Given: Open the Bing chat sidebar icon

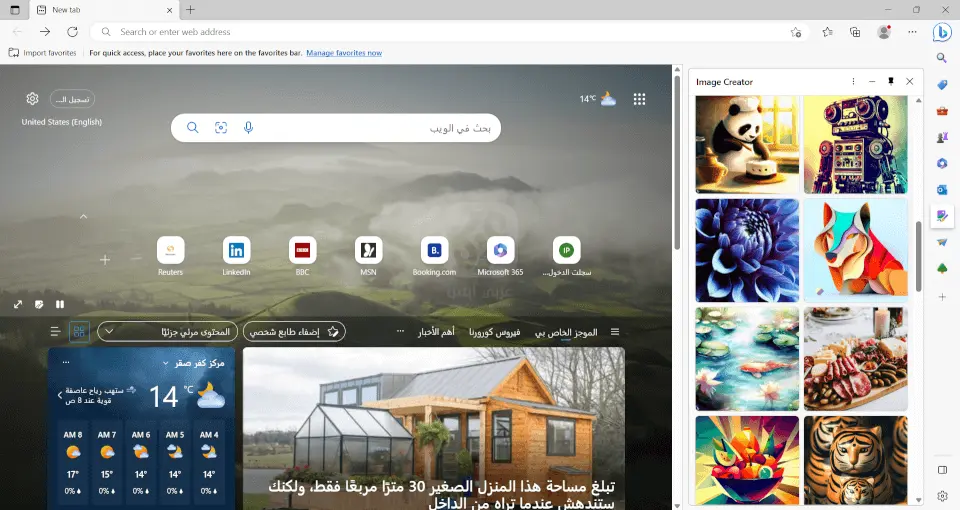Looking at the screenshot, I should [942, 32].
